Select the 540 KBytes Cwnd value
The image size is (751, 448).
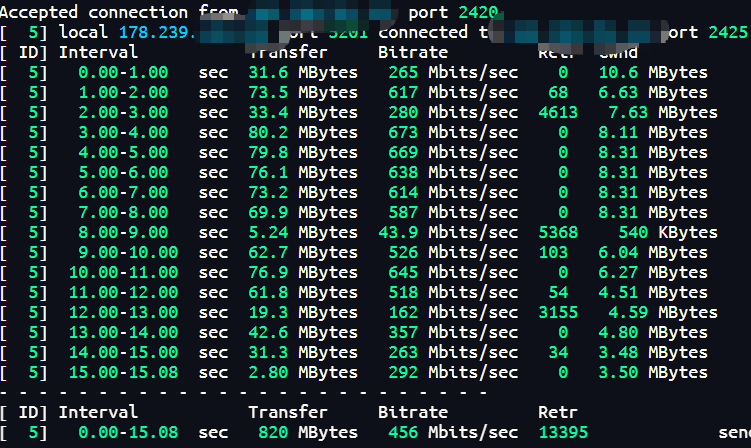click(668, 232)
